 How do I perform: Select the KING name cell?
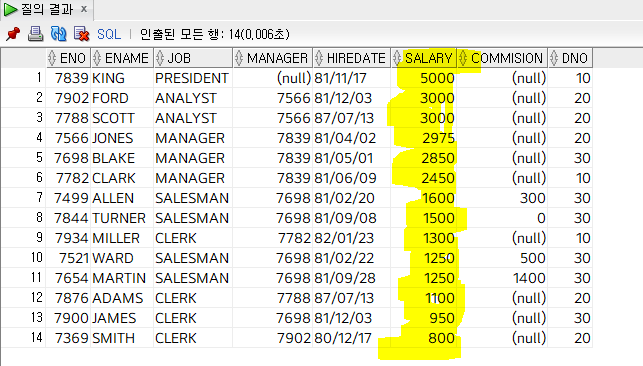pyautogui.click(x=122, y=78)
